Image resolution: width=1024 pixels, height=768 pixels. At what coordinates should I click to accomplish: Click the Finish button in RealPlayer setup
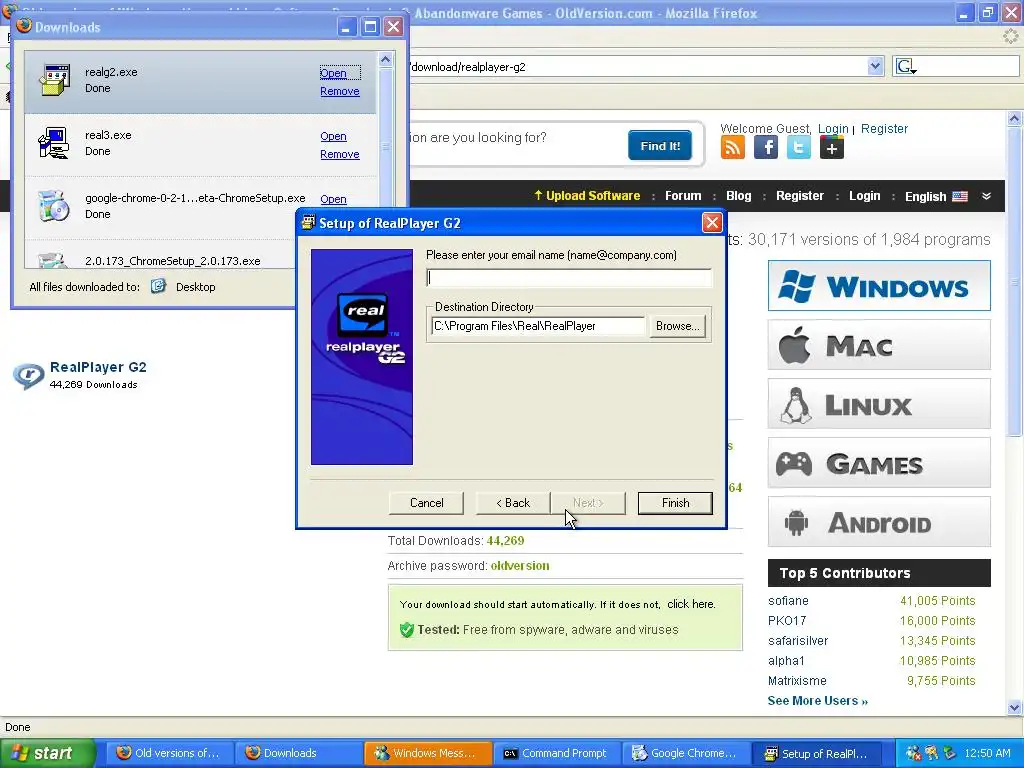[675, 503]
